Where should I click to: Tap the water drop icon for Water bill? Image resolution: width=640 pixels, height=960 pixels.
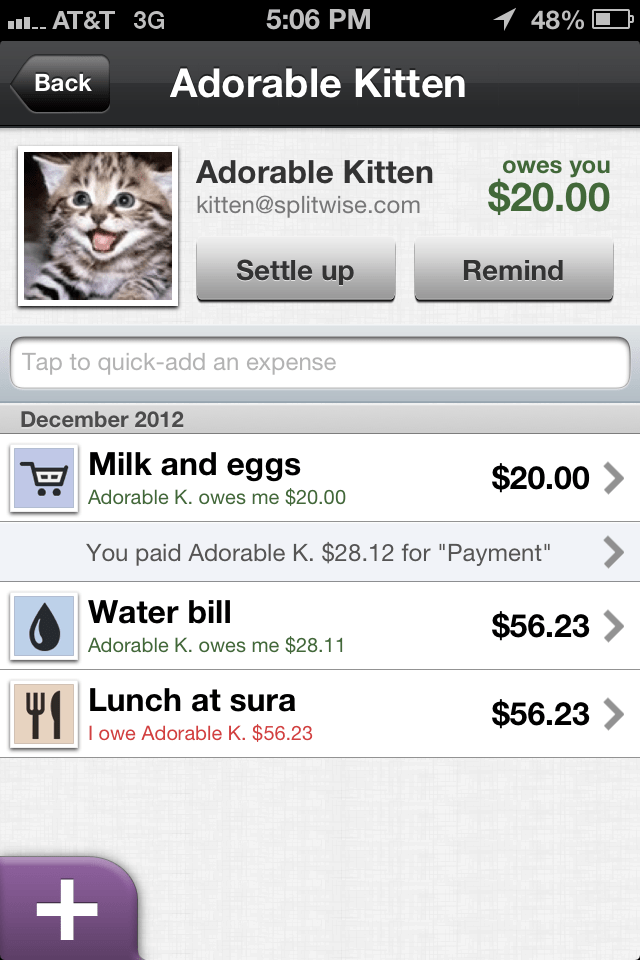tap(44, 626)
